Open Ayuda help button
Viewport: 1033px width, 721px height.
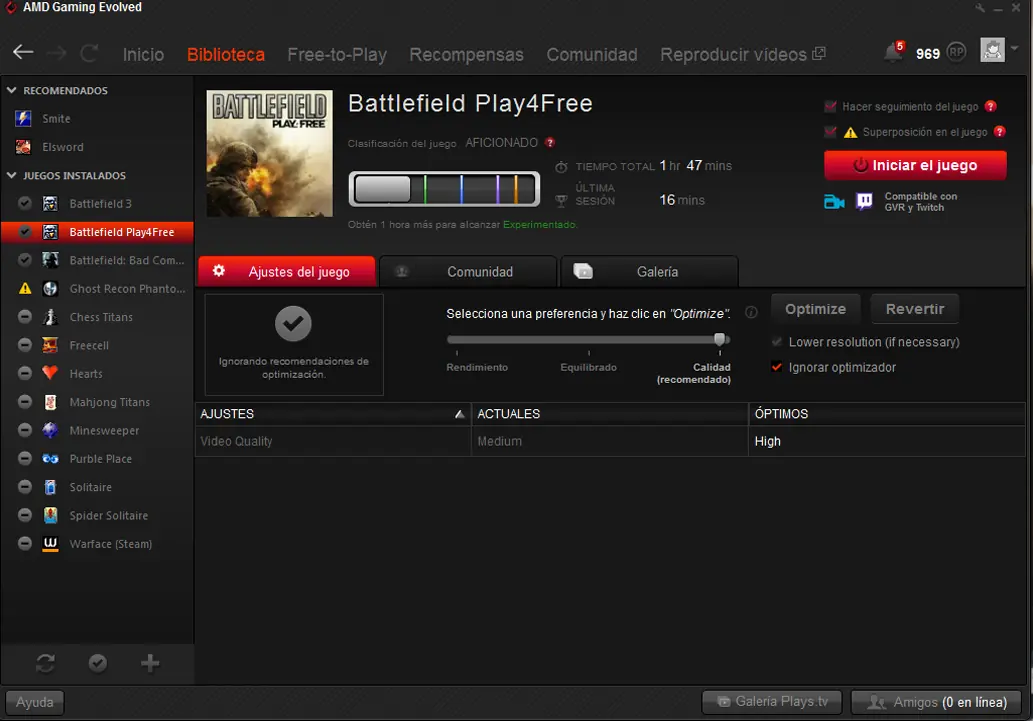click(34, 702)
